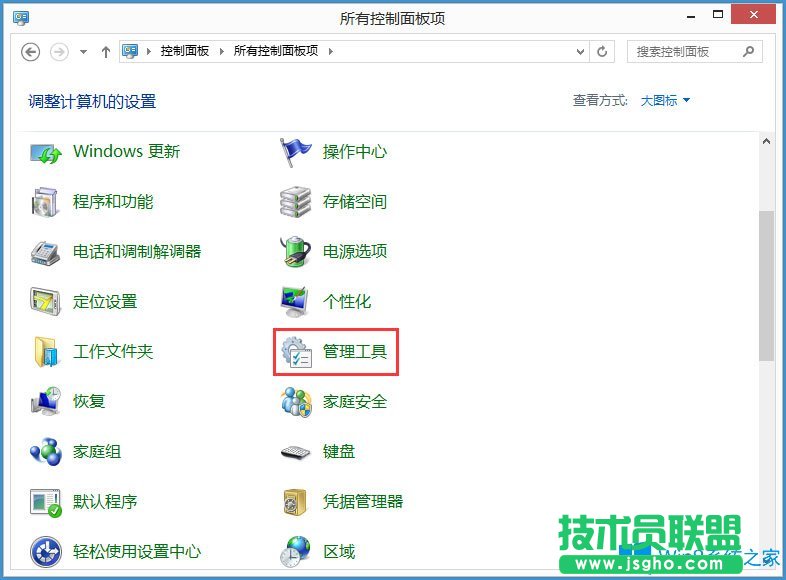Viewport: 786px width, 580px height.
Task: Click the vertical scrollbar thumb
Action: point(766,286)
